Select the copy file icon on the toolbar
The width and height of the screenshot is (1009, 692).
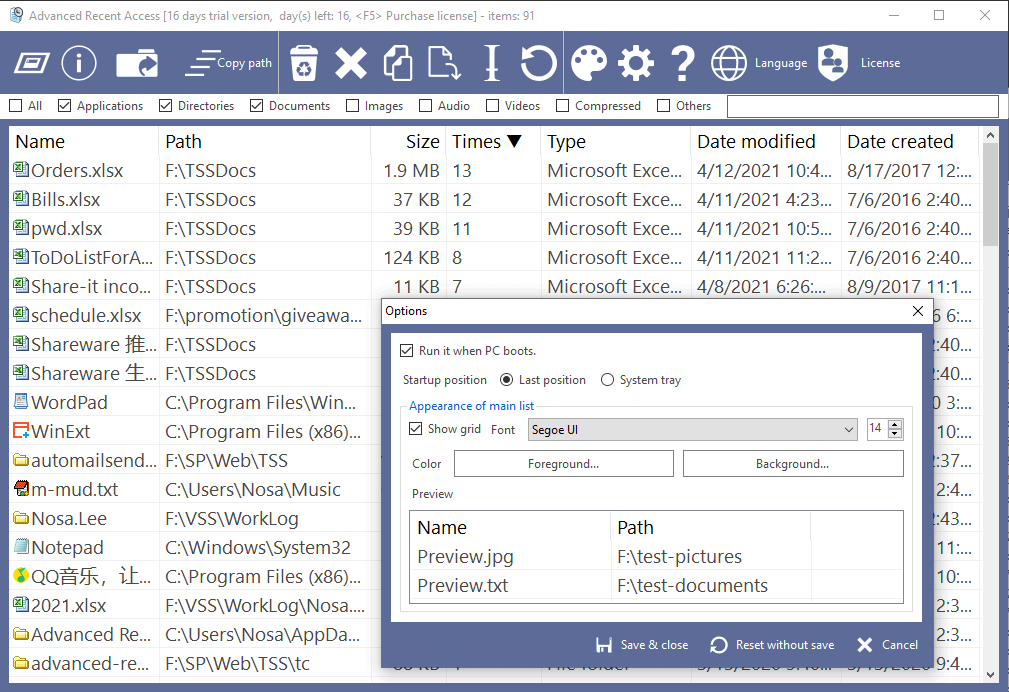coord(399,62)
